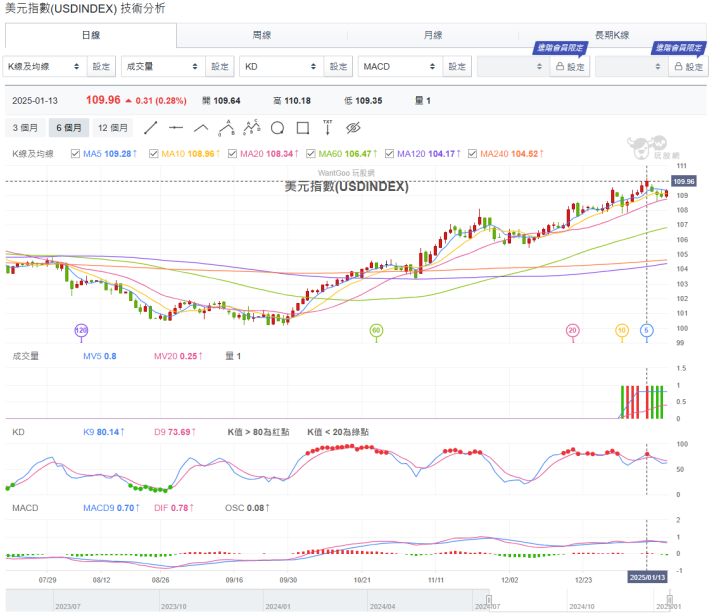Open the second locked member-only dropdown

[x=631, y=67]
